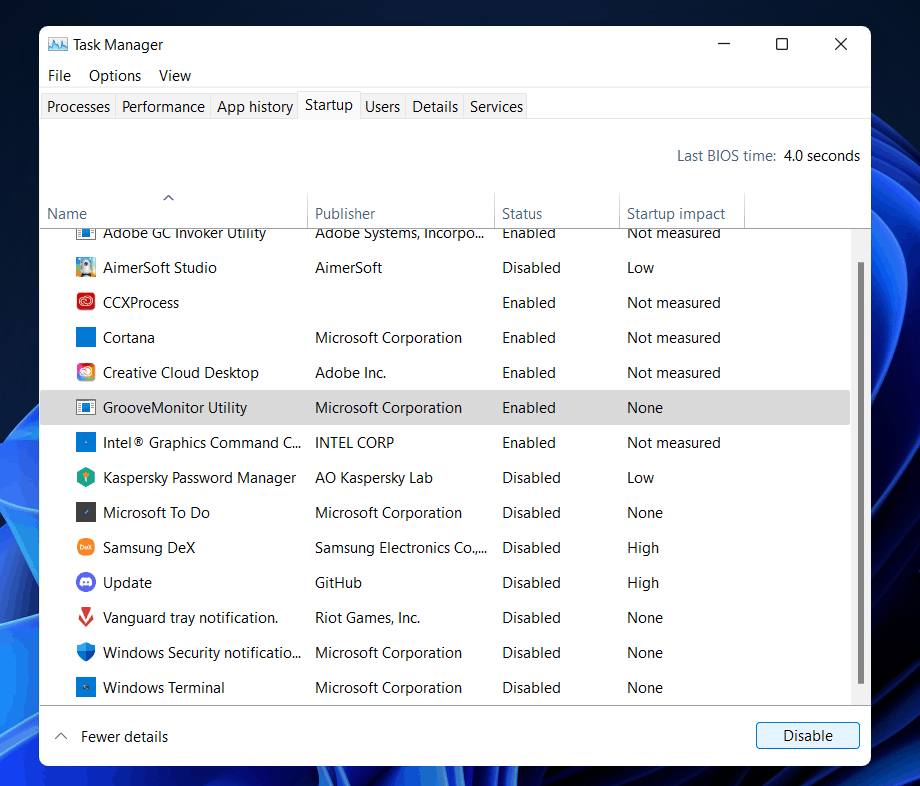Open the Options menu

point(115,76)
